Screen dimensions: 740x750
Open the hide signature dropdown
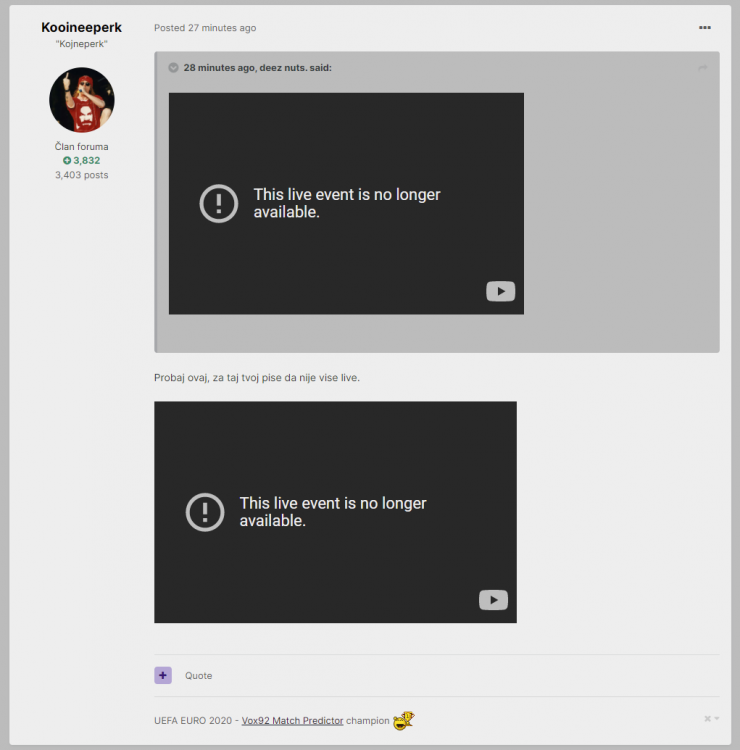[x=711, y=719]
